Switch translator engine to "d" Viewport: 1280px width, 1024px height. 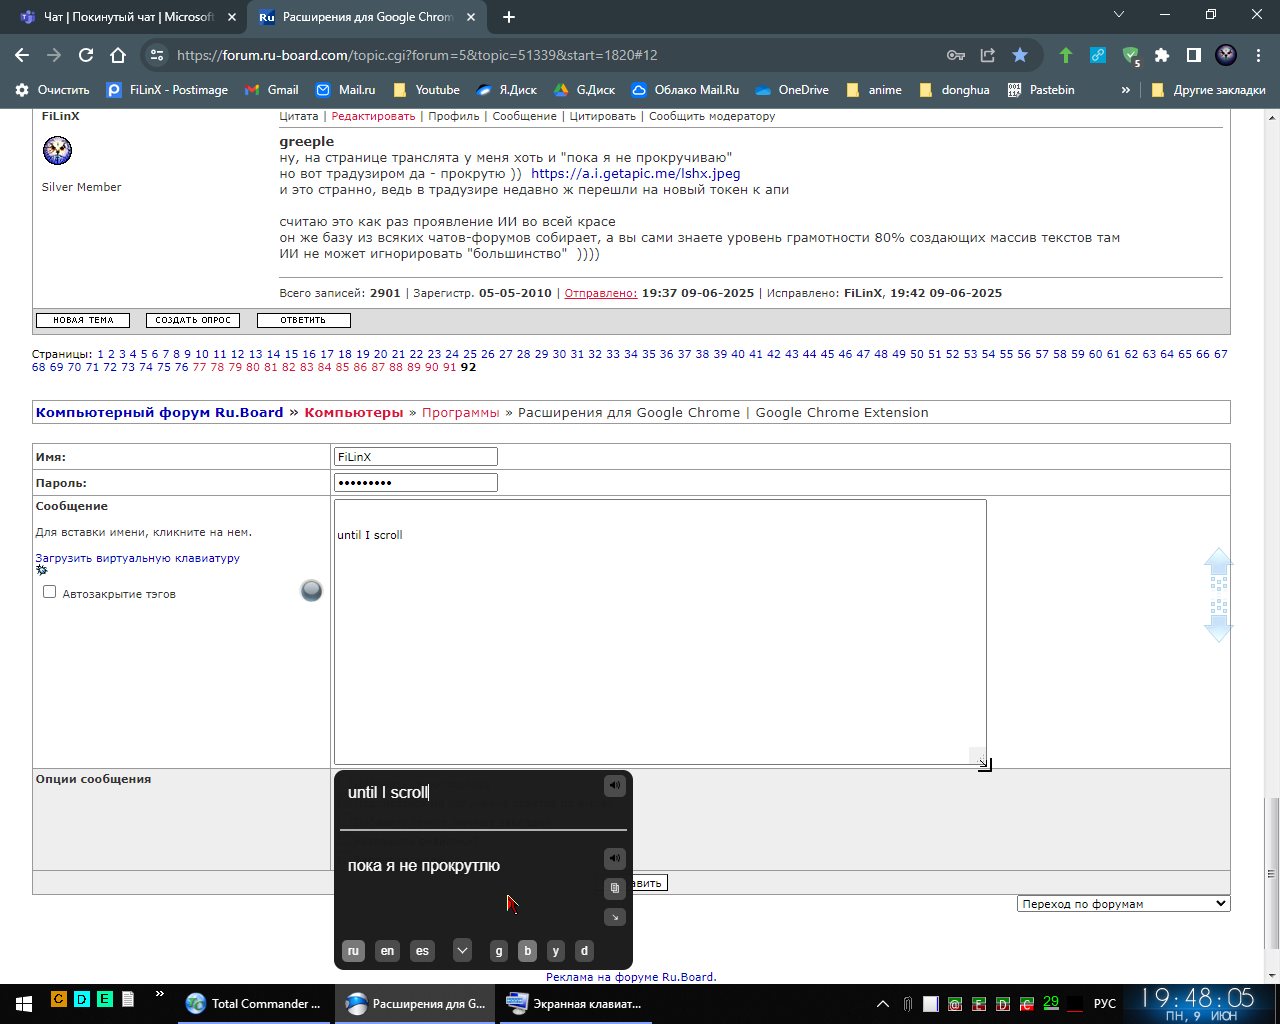coord(584,951)
